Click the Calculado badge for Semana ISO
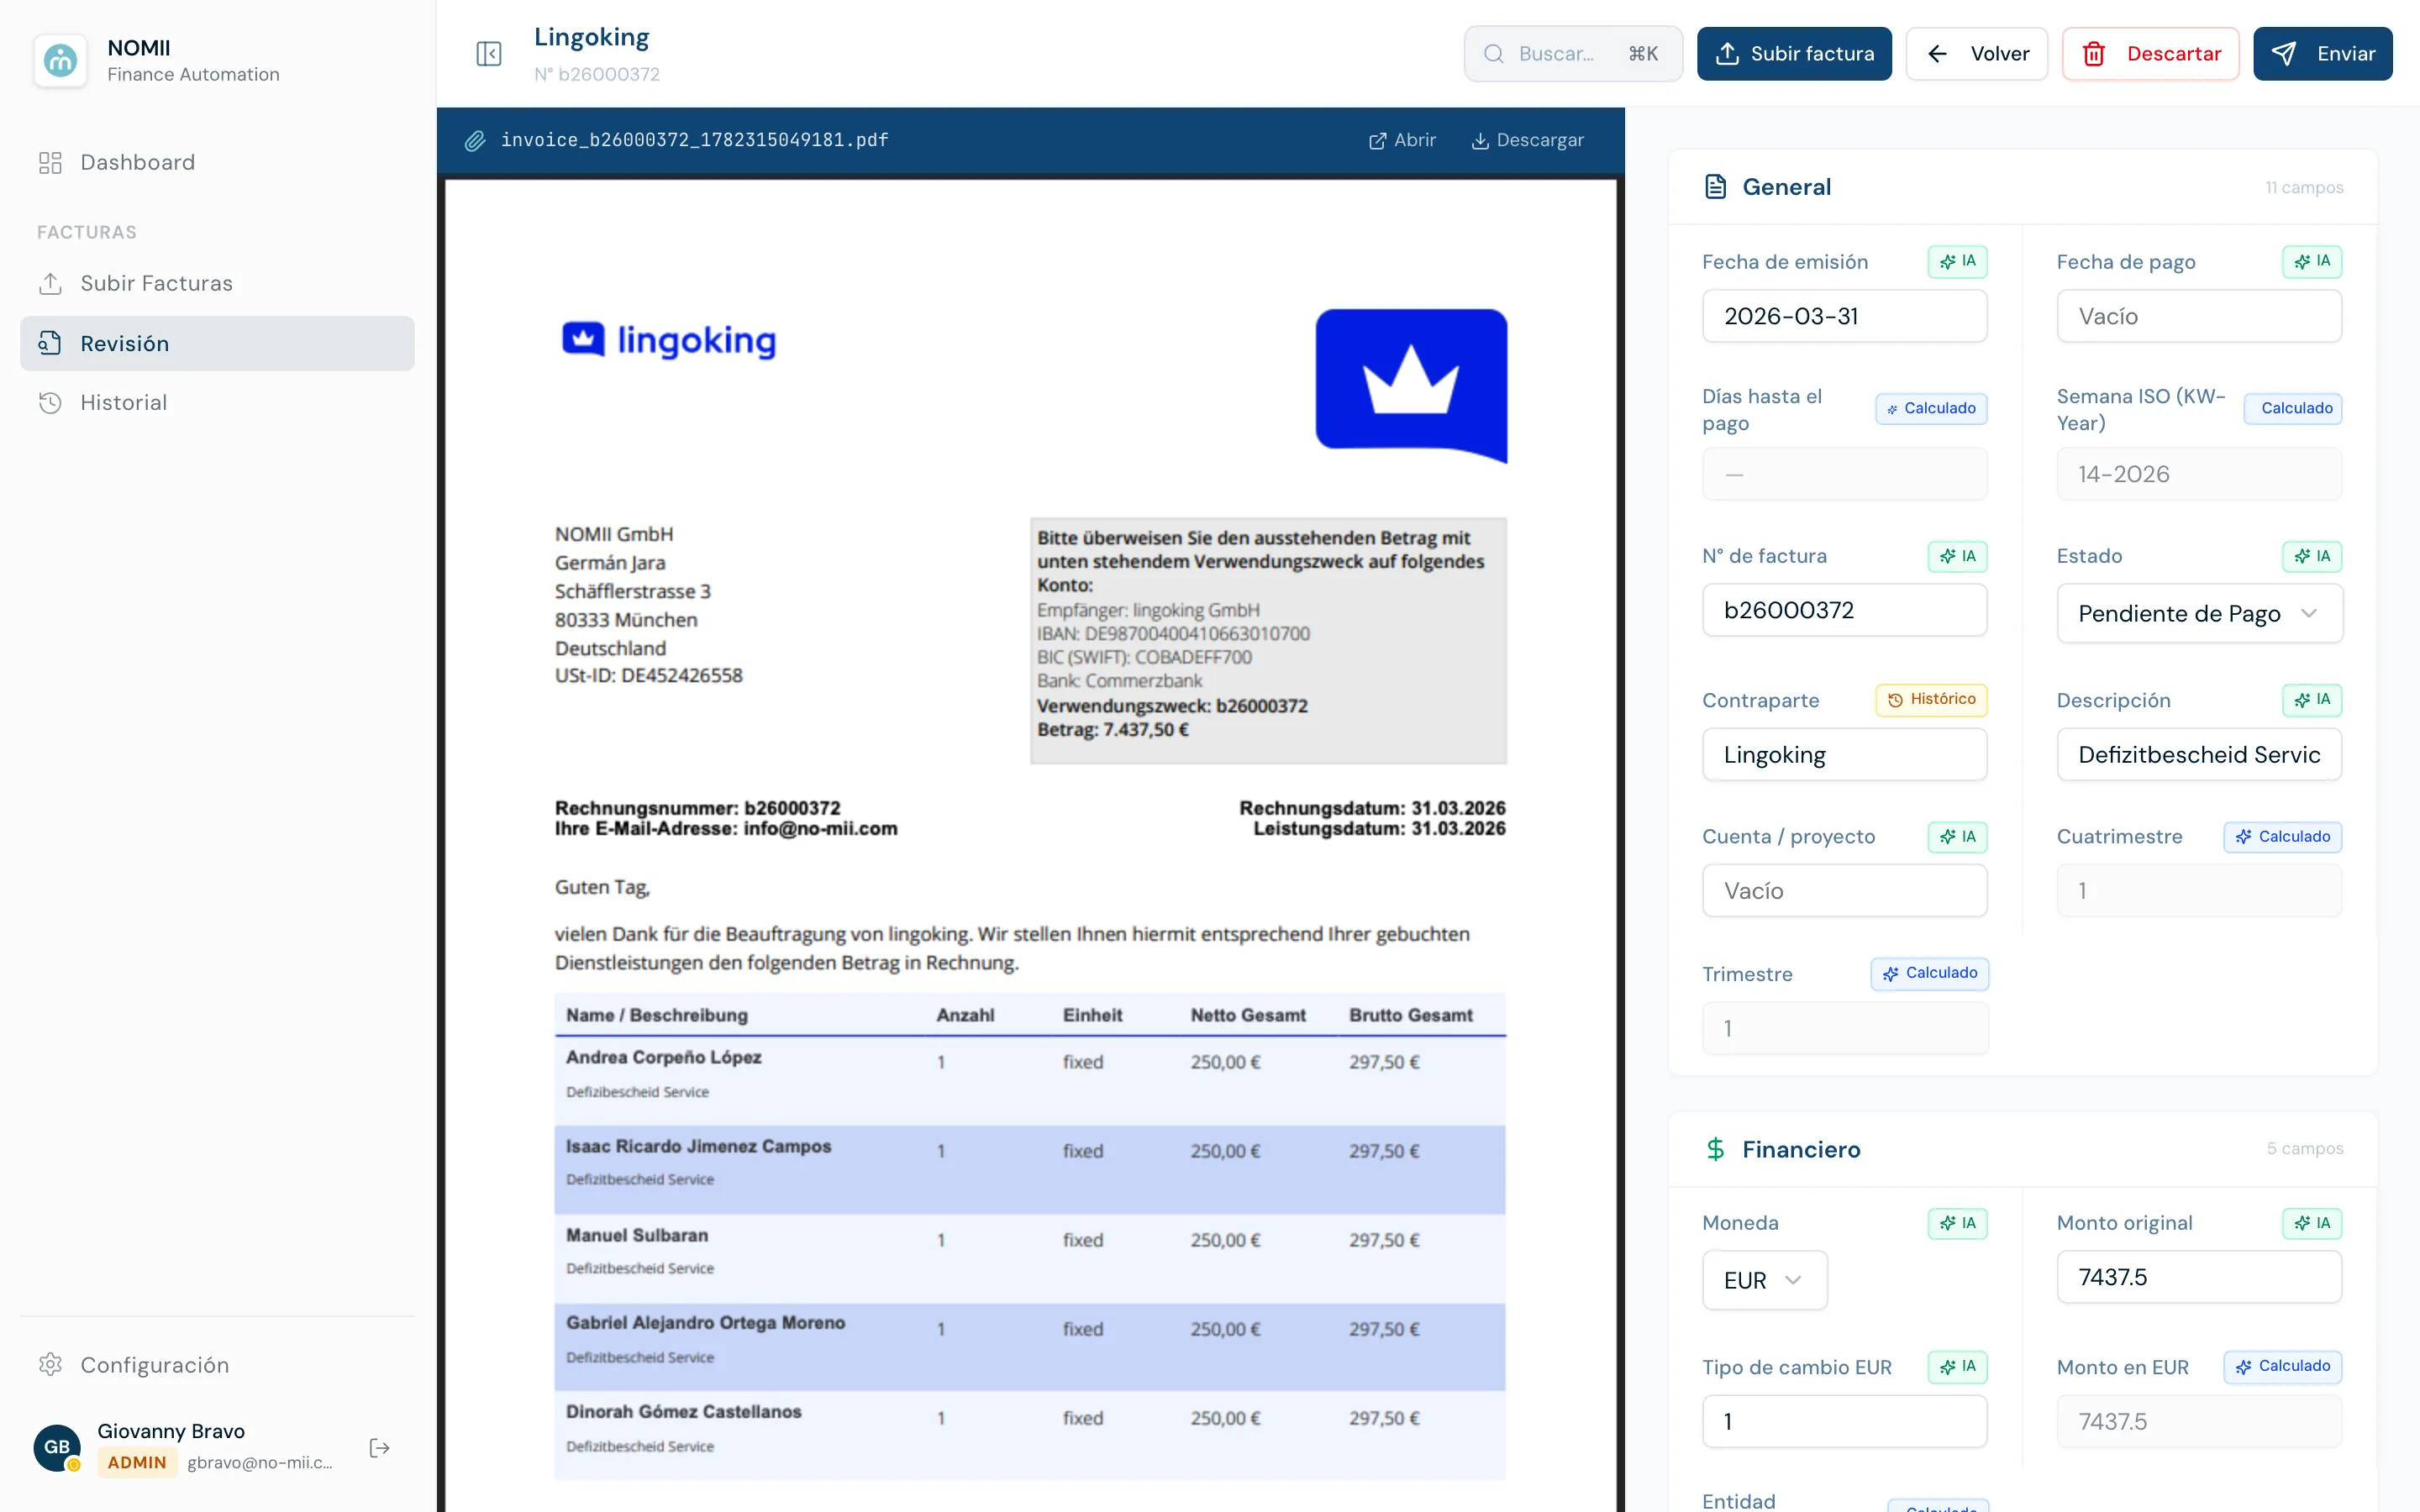Screen dimensions: 2420x1512 click(2293, 408)
